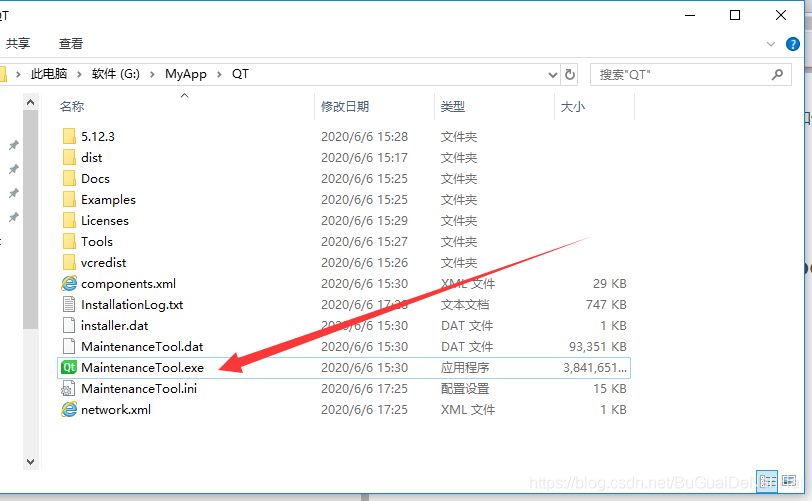Select the dist folder icon
Viewport: 812px width, 501px height.
coord(69,158)
